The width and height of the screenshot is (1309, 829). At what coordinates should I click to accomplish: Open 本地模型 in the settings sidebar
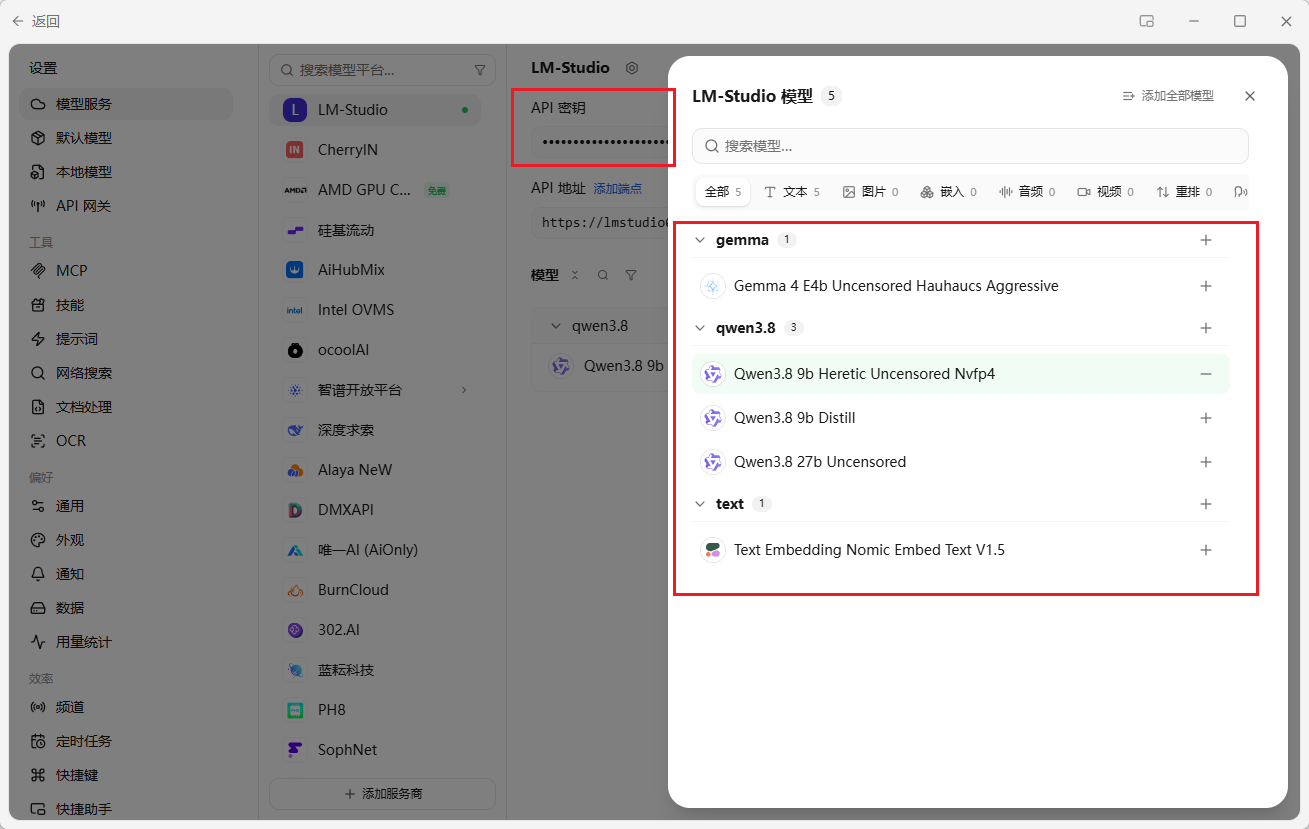pyautogui.click(x=125, y=172)
